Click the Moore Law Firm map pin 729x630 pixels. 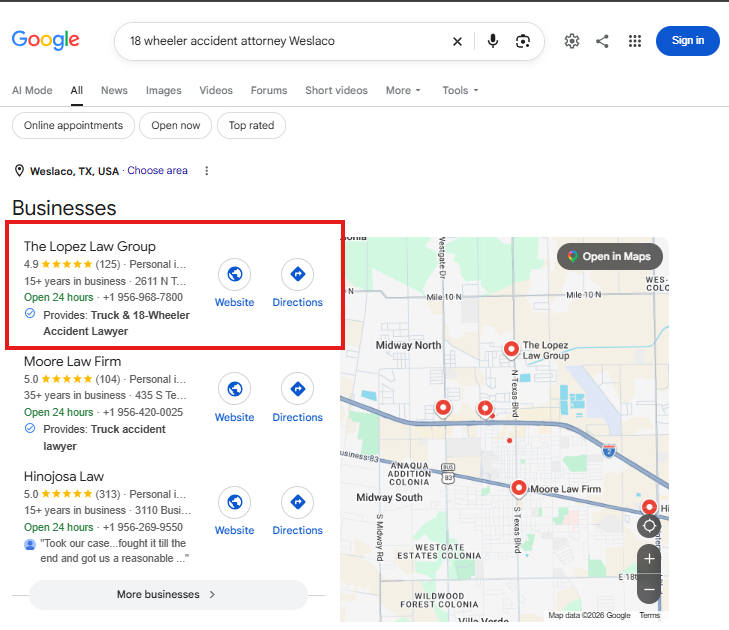point(518,489)
